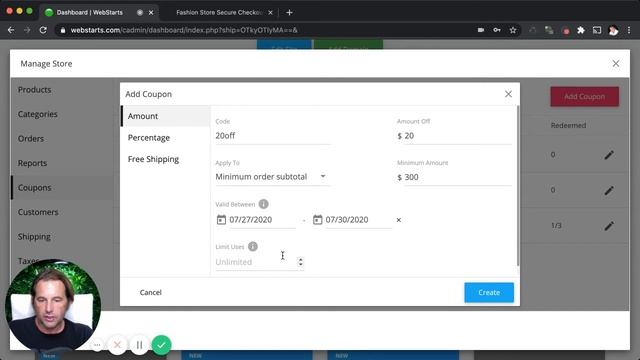Edit the first coupon row pencil
Screen dimensions: 640x360
pyautogui.click(x=609, y=155)
